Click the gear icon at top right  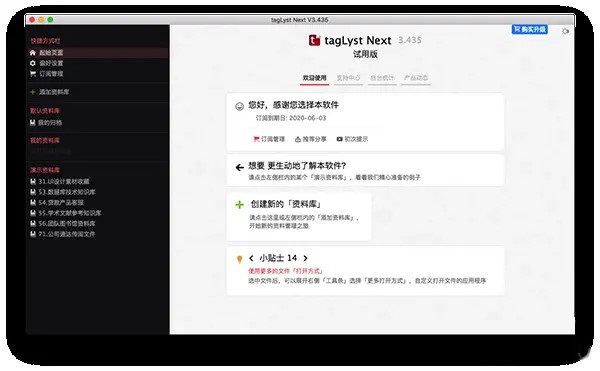565,31
